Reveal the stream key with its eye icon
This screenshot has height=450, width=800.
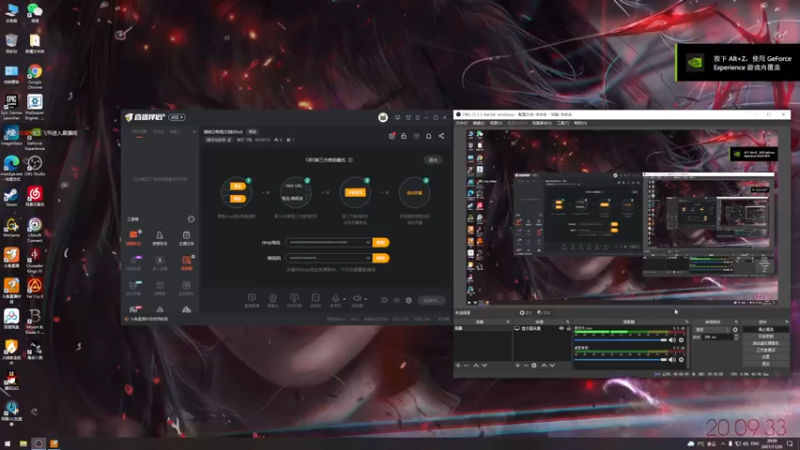(x=368, y=258)
